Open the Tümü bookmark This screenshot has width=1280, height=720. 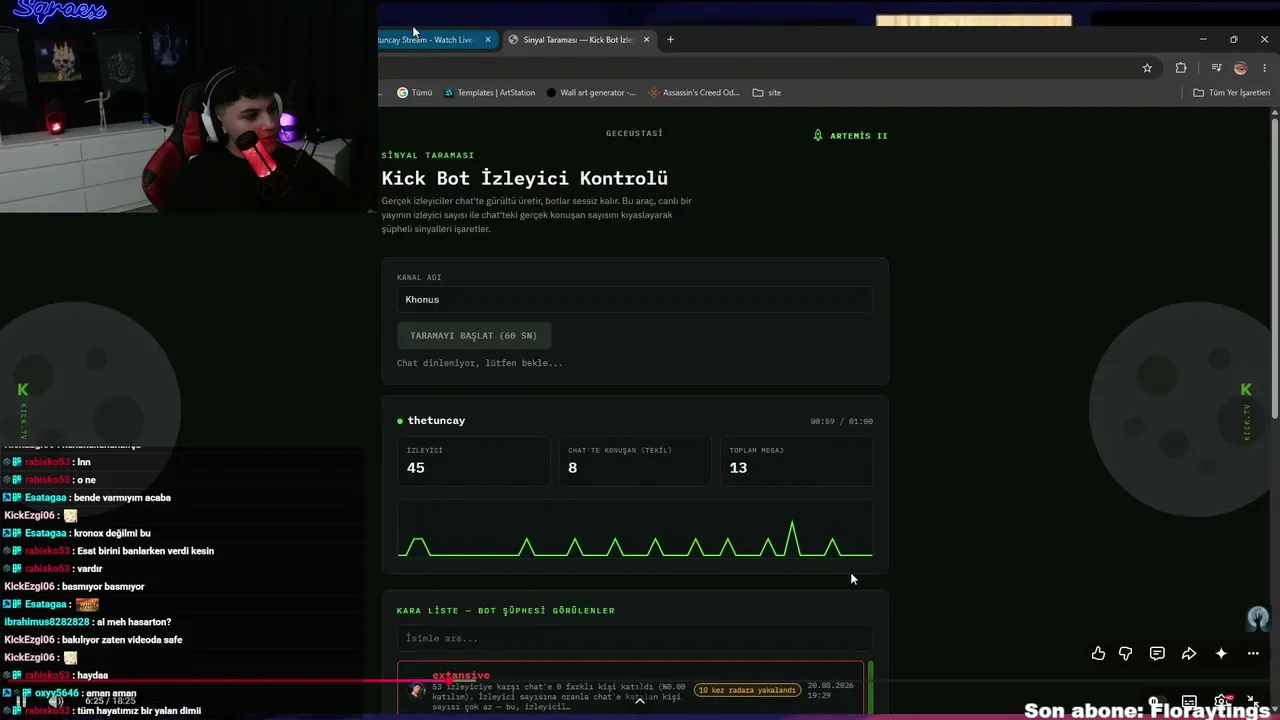pyautogui.click(x=415, y=93)
